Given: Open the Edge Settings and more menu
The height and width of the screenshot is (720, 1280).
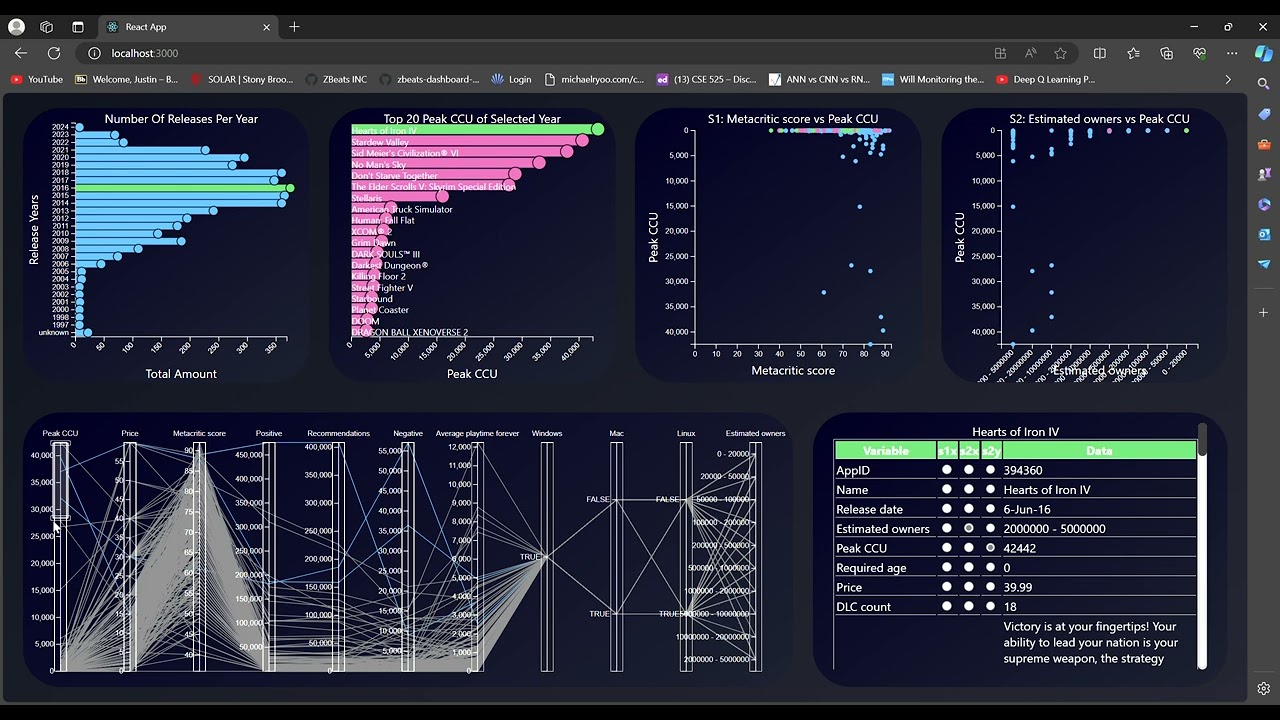Looking at the screenshot, I should point(1232,53).
